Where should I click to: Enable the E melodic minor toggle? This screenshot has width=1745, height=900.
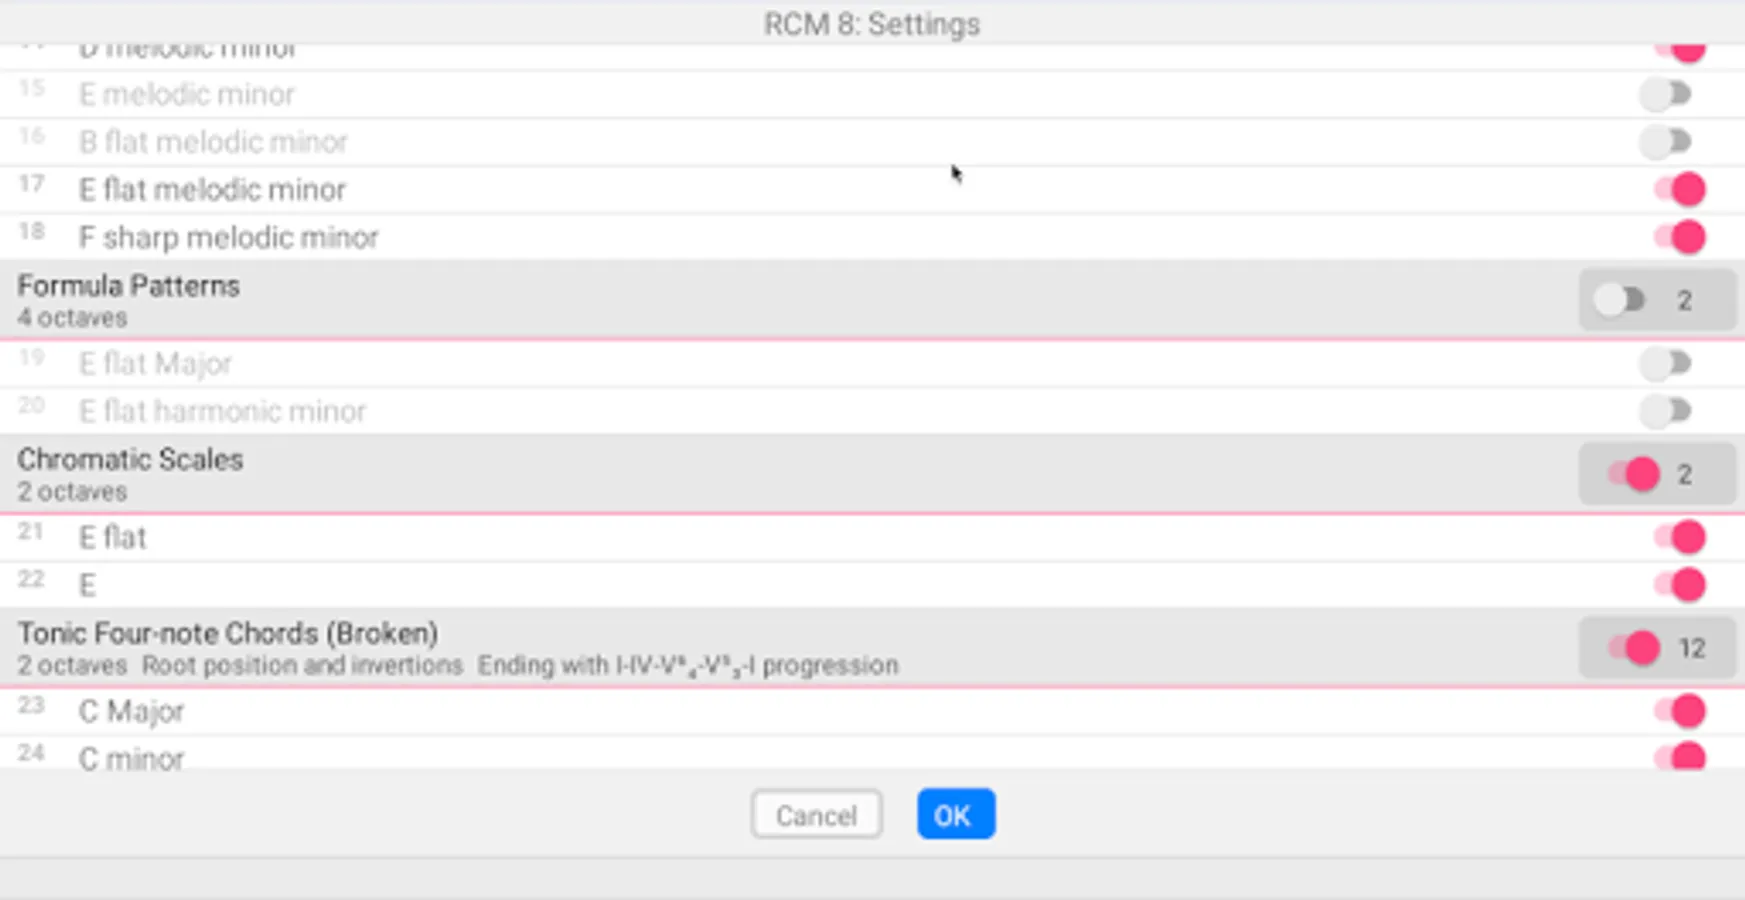(1666, 94)
